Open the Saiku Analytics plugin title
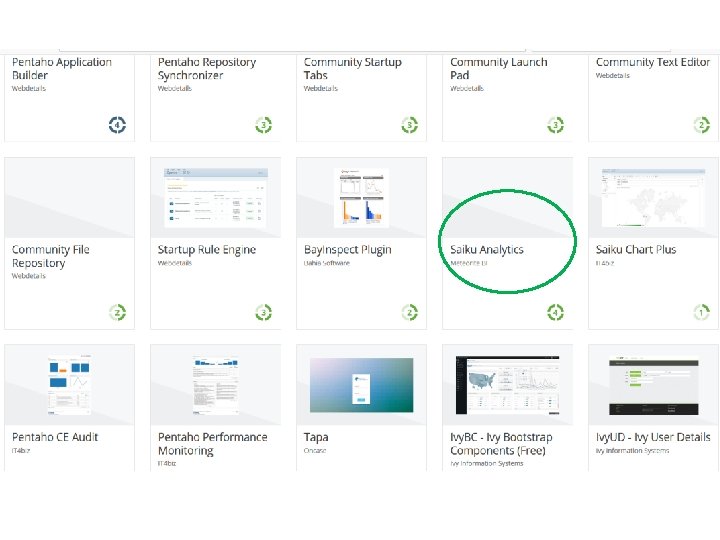 (487, 250)
